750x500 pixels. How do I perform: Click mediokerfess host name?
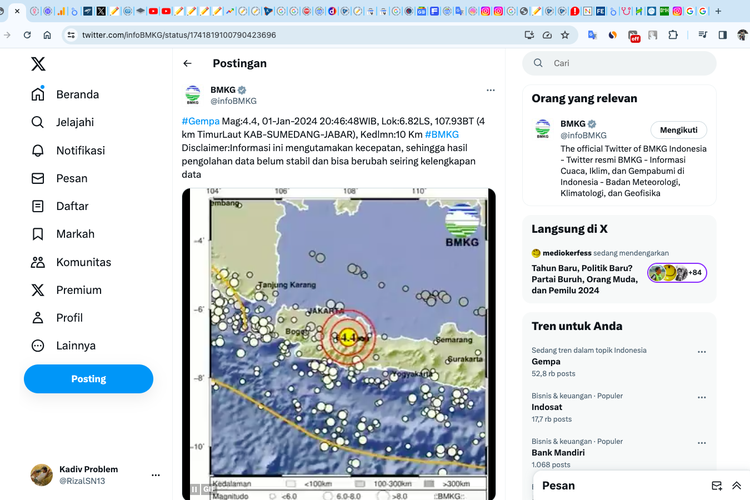click(567, 253)
